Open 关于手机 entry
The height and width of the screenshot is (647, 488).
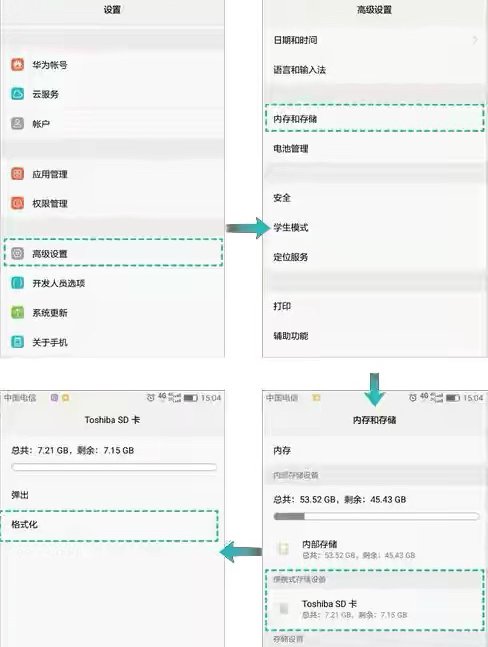coord(113,342)
